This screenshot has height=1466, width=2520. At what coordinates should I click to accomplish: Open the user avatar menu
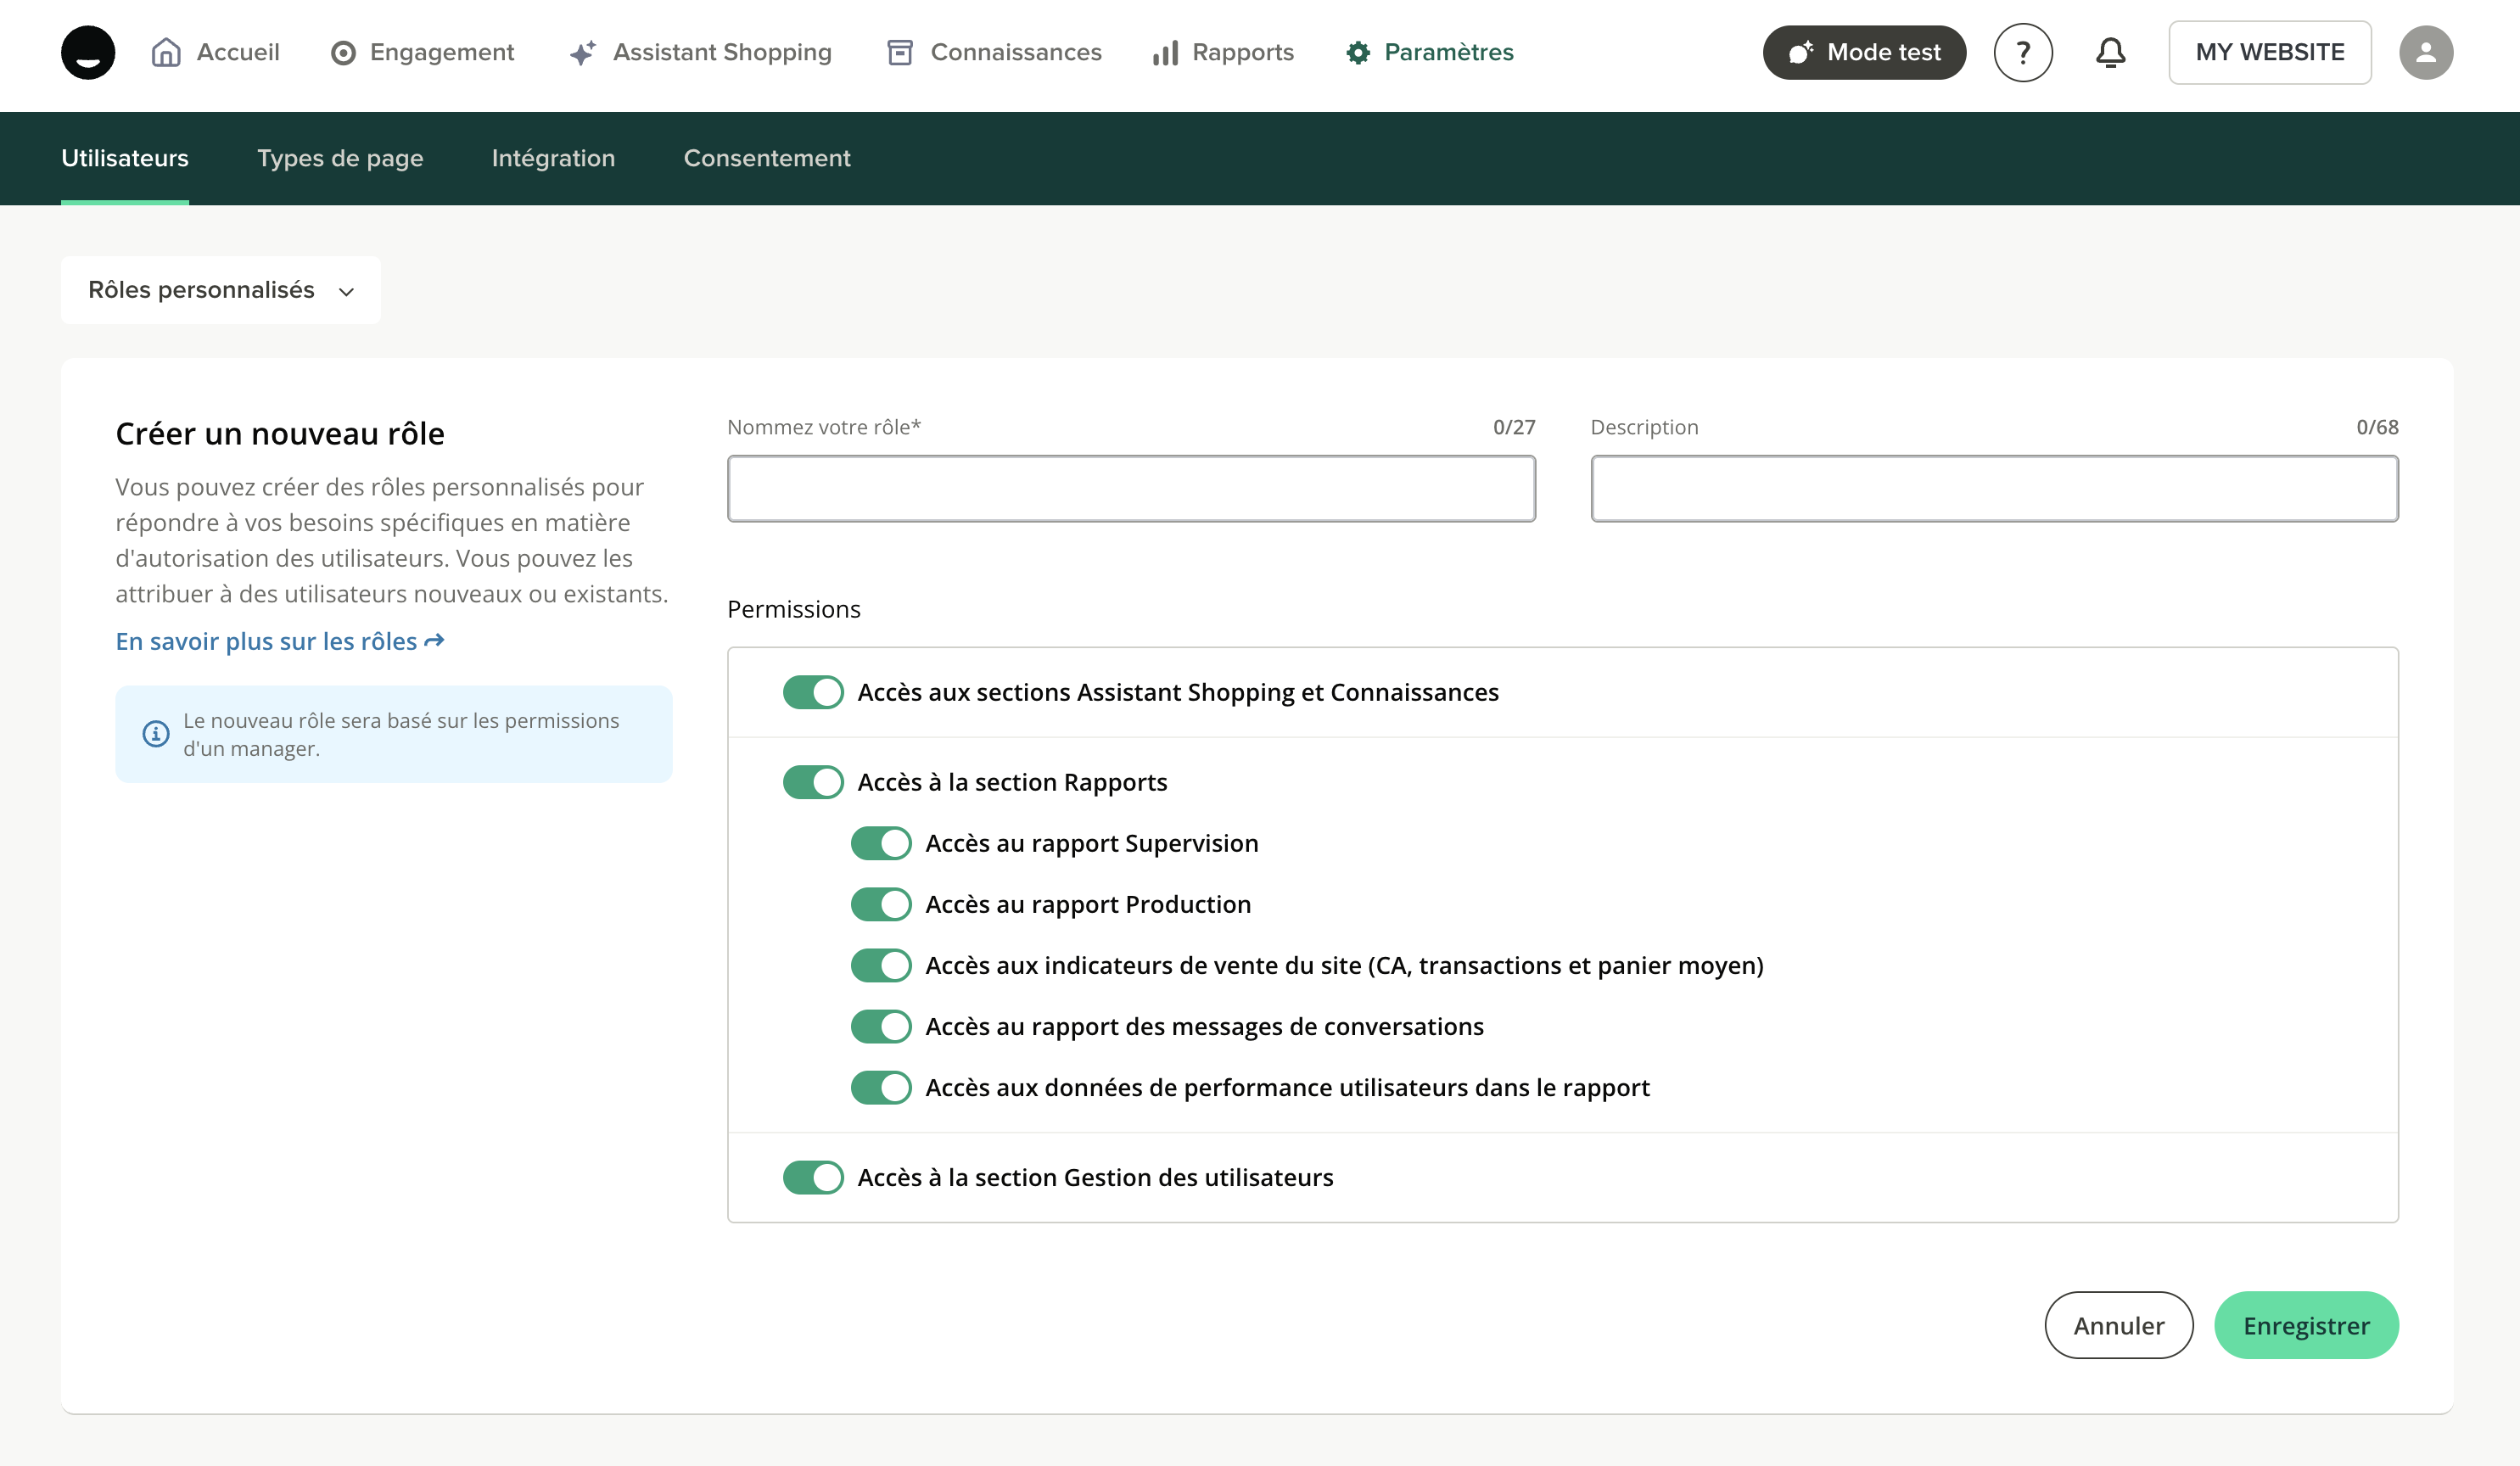pyautogui.click(x=2426, y=52)
